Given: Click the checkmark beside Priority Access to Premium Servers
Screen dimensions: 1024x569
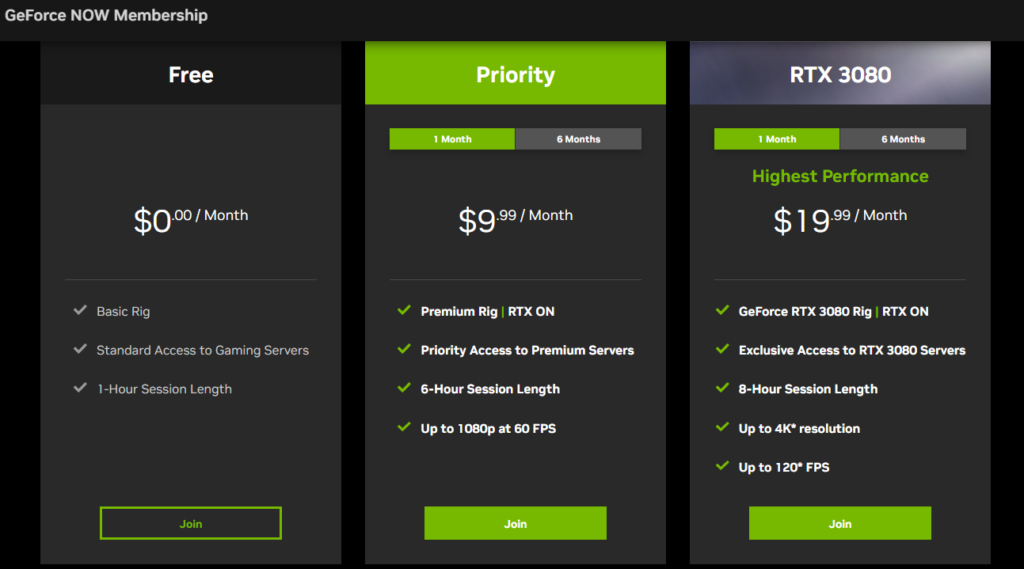Looking at the screenshot, I should coord(404,349).
